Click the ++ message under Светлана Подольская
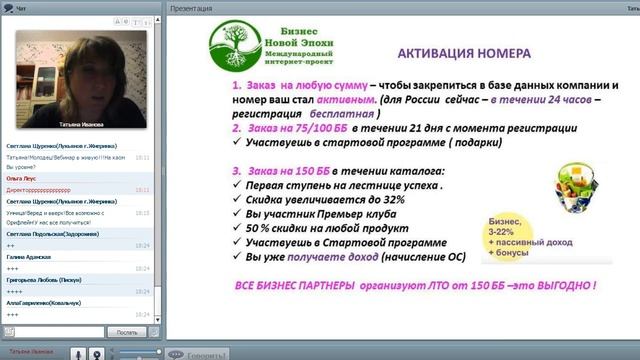 tap(11, 246)
